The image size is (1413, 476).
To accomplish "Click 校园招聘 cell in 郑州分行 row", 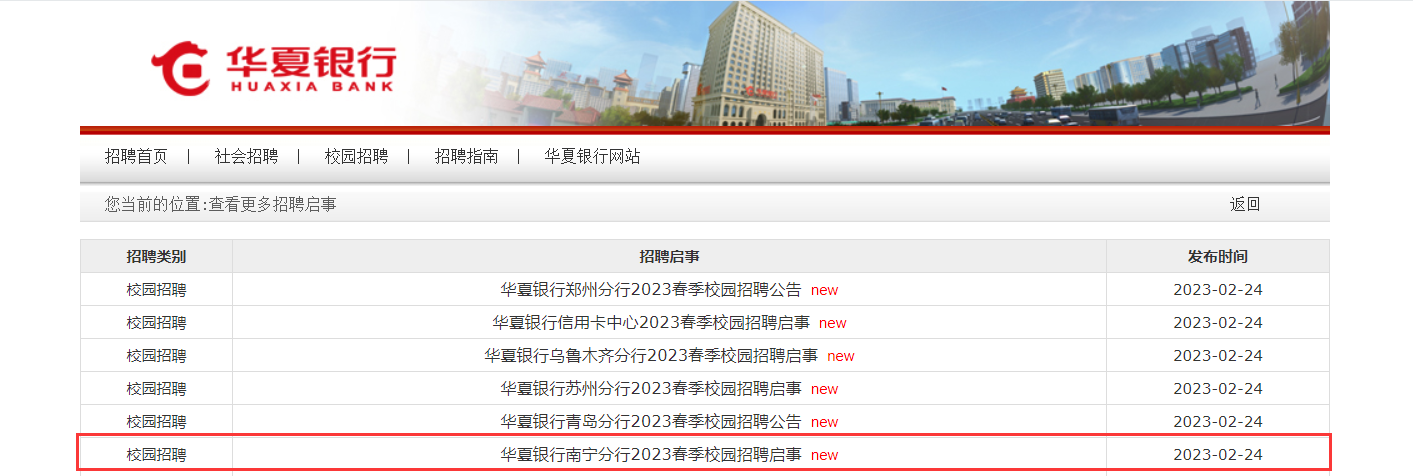I will click(x=156, y=290).
